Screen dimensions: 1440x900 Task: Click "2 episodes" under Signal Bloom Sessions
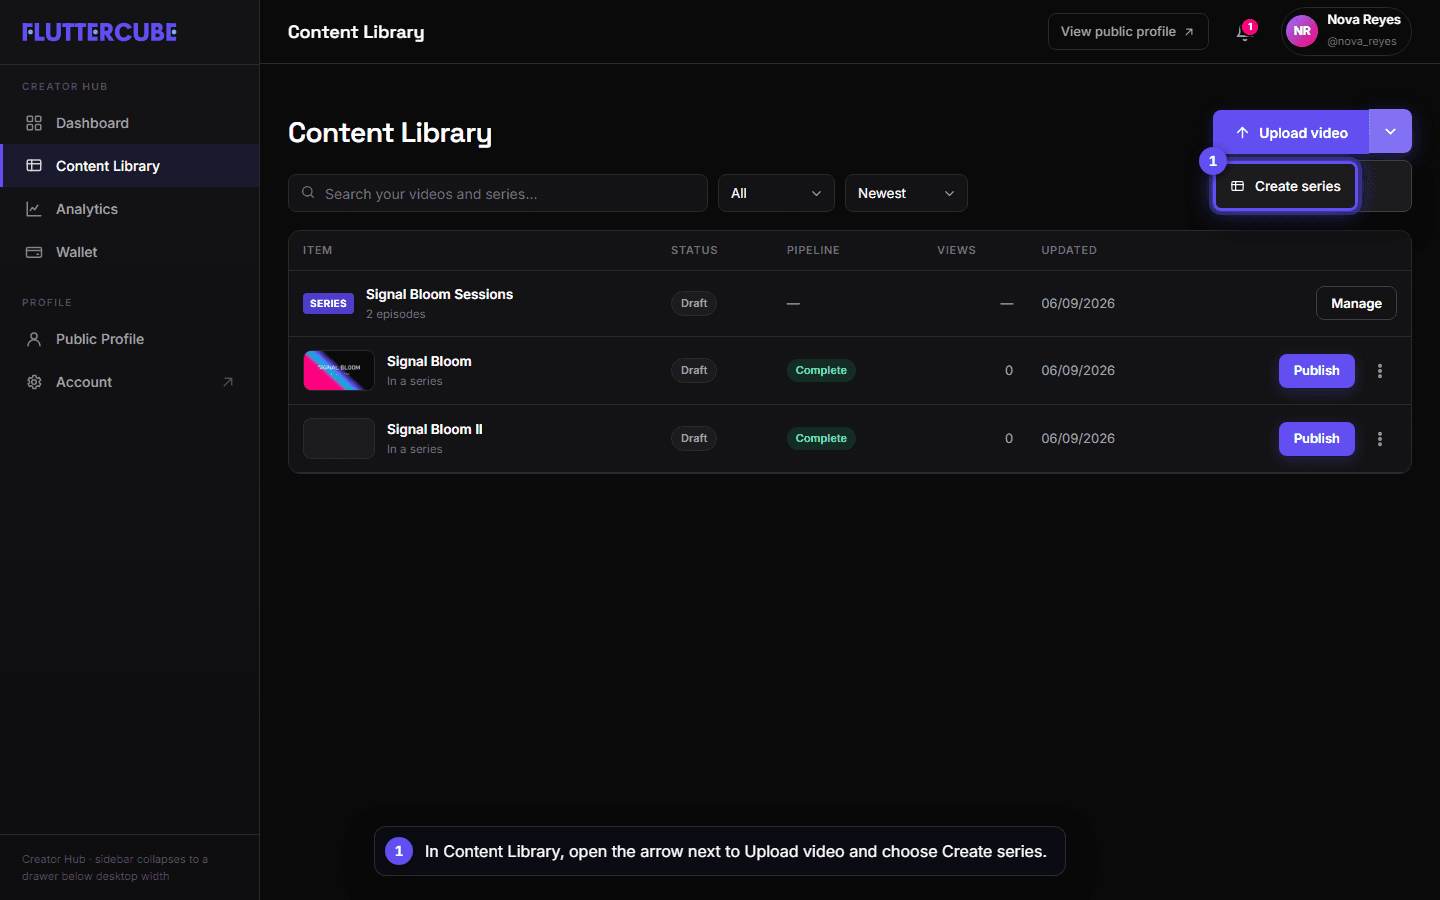(396, 314)
